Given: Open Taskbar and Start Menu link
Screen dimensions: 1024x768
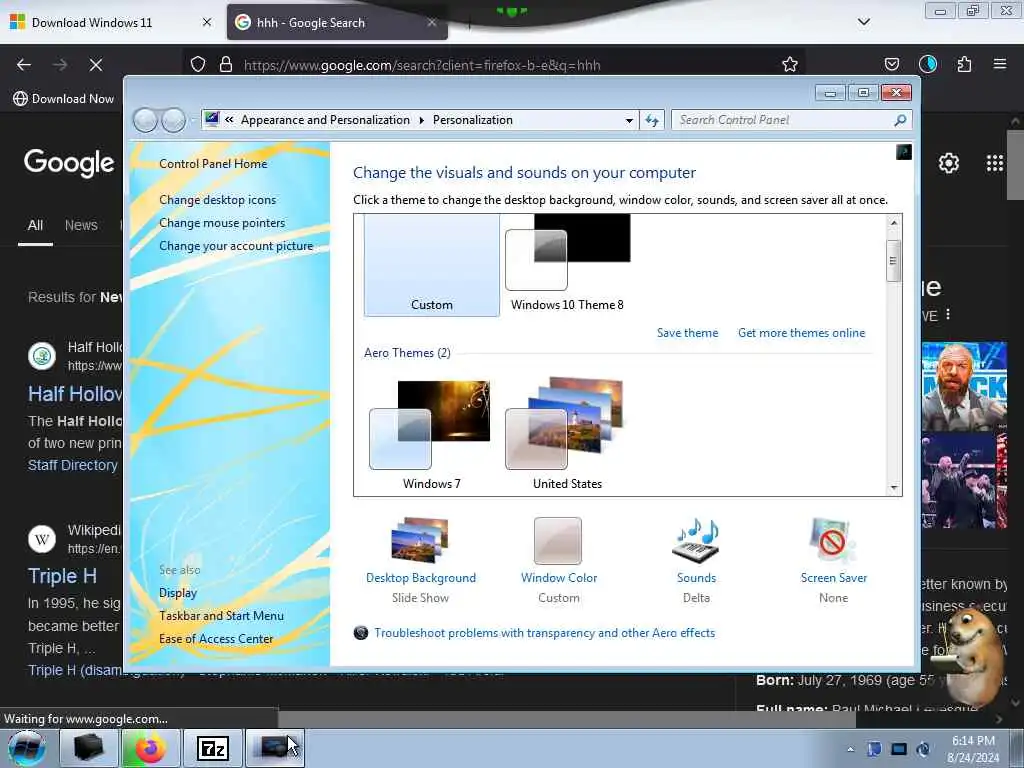Looking at the screenshot, I should point(221,616).
